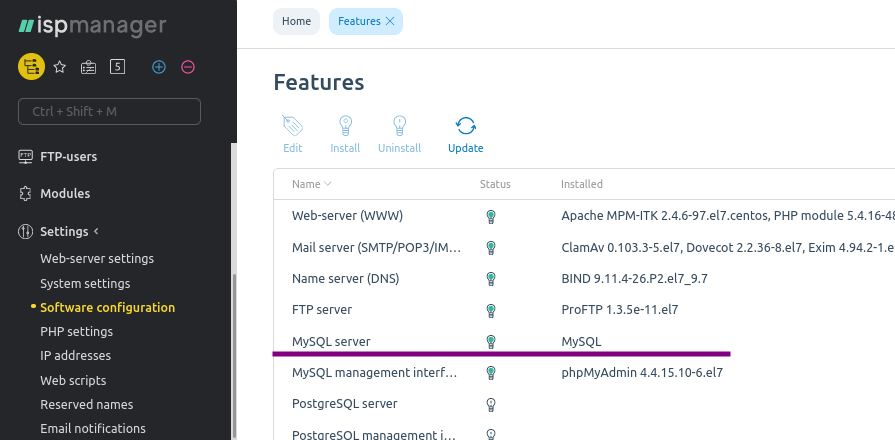Image resolution: width=895 pixels, height=440 pixels.
Task: Click MySQL management interface status bulb
Action: [490, 373]
